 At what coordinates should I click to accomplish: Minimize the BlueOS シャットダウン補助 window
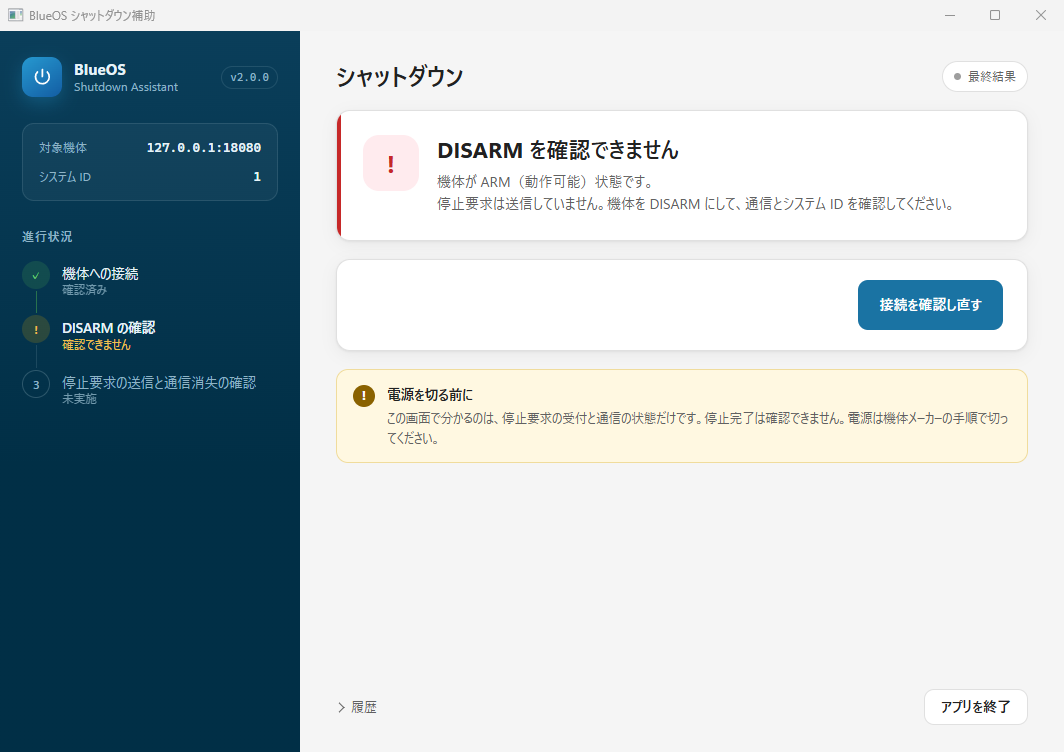point(950,15)
